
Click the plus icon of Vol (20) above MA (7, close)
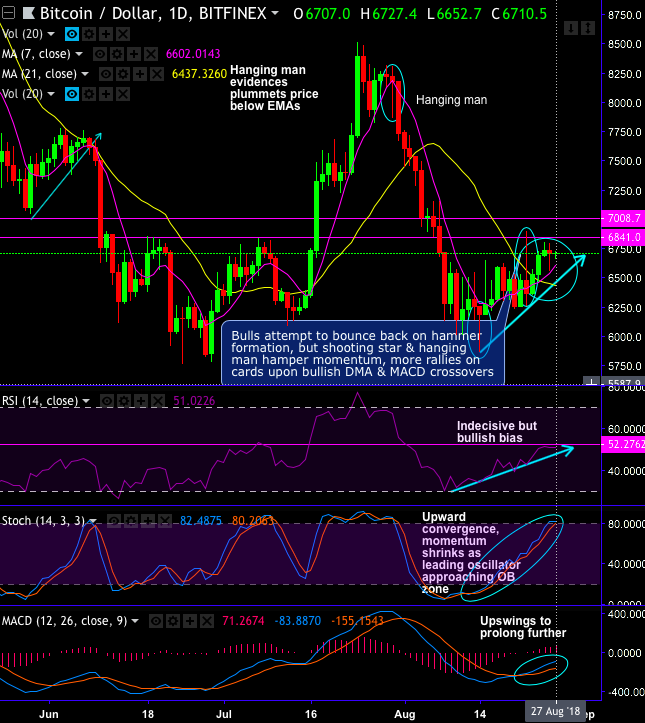coord(106,34)
